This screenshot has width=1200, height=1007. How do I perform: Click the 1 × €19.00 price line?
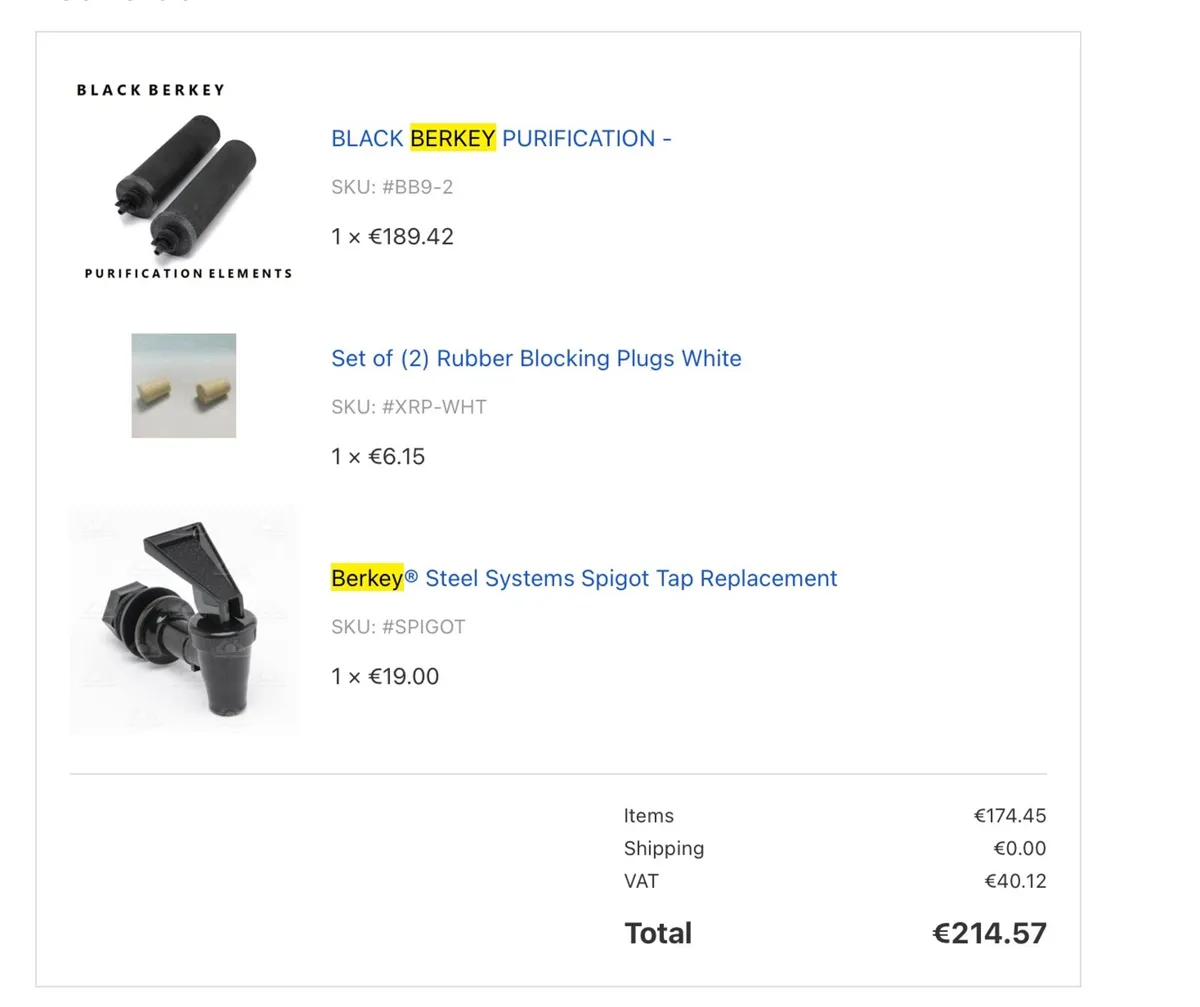385,677
